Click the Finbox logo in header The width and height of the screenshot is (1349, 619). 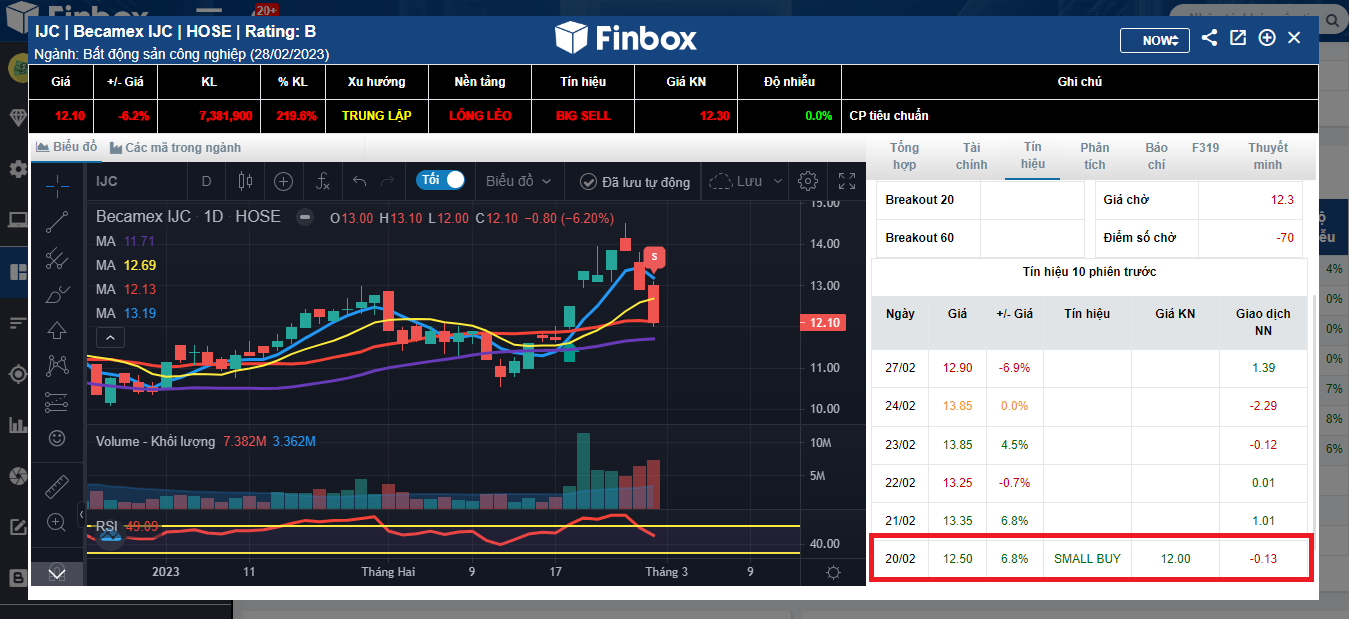(626, 39)
